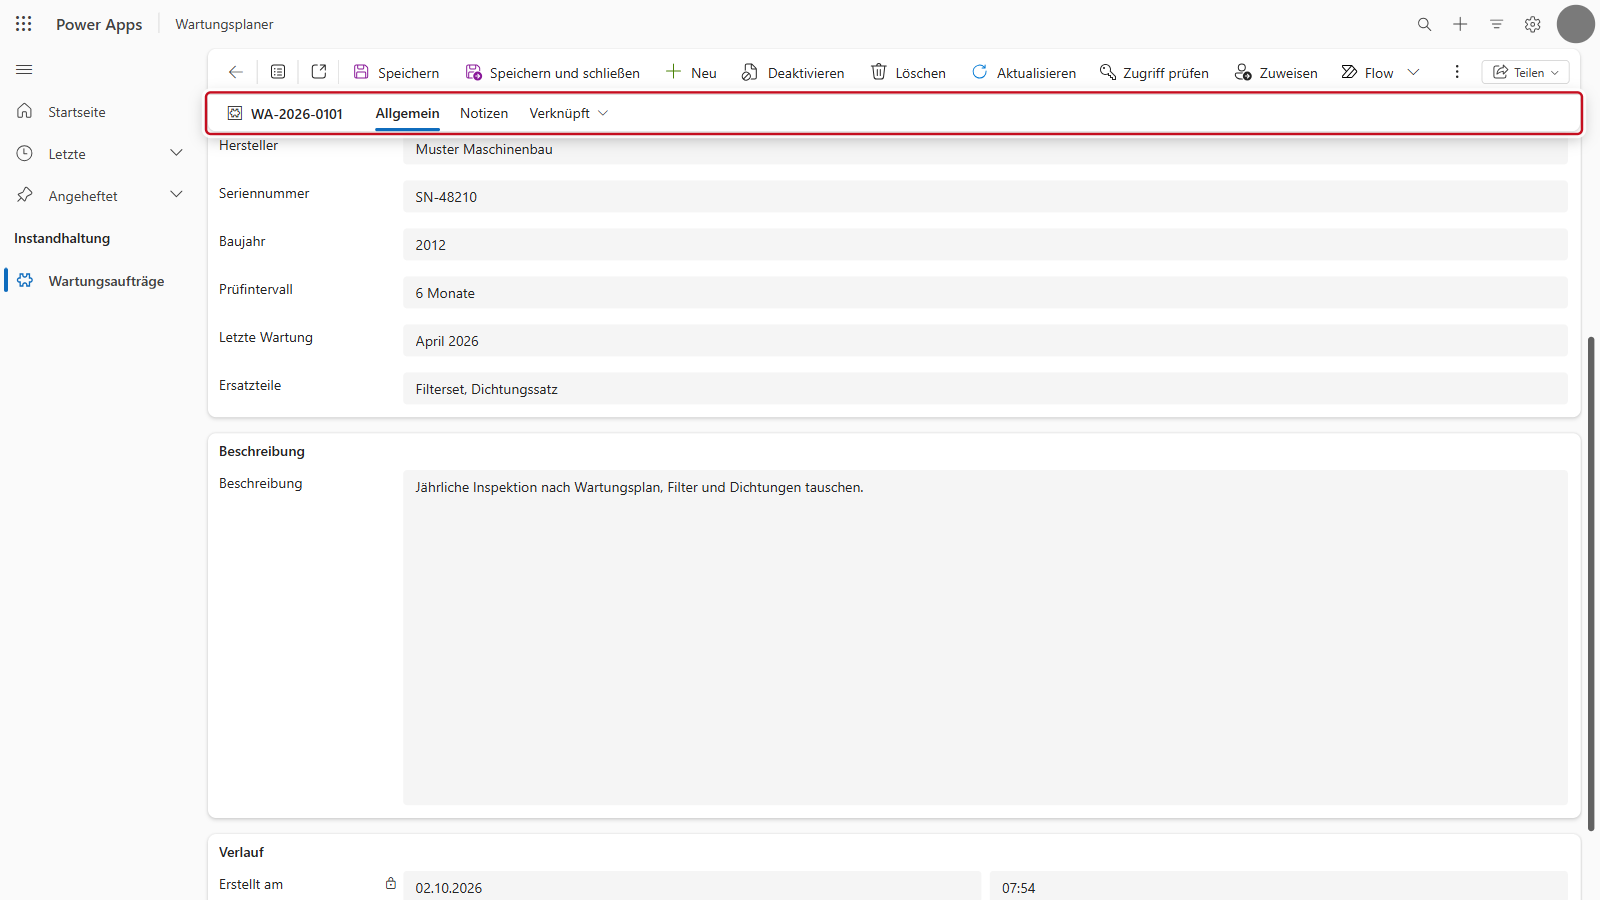This screenshot has width=1600, height=900.
Task: Open the Flow menu
Action: coord(1380,72)
